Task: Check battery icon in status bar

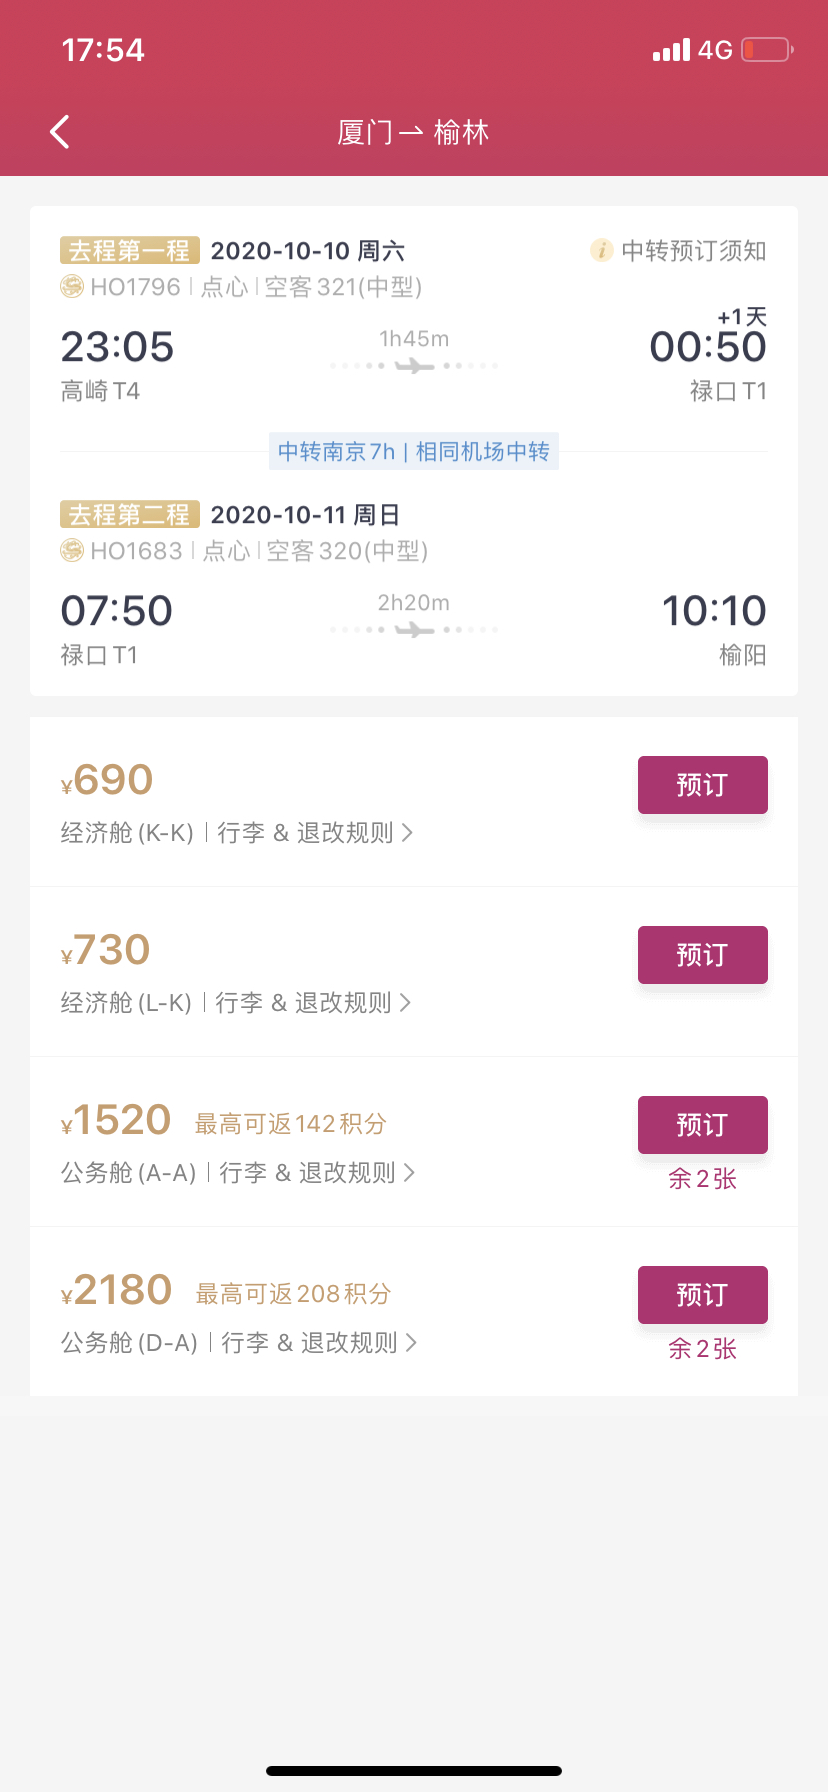Action: click(x=768, y=50)
